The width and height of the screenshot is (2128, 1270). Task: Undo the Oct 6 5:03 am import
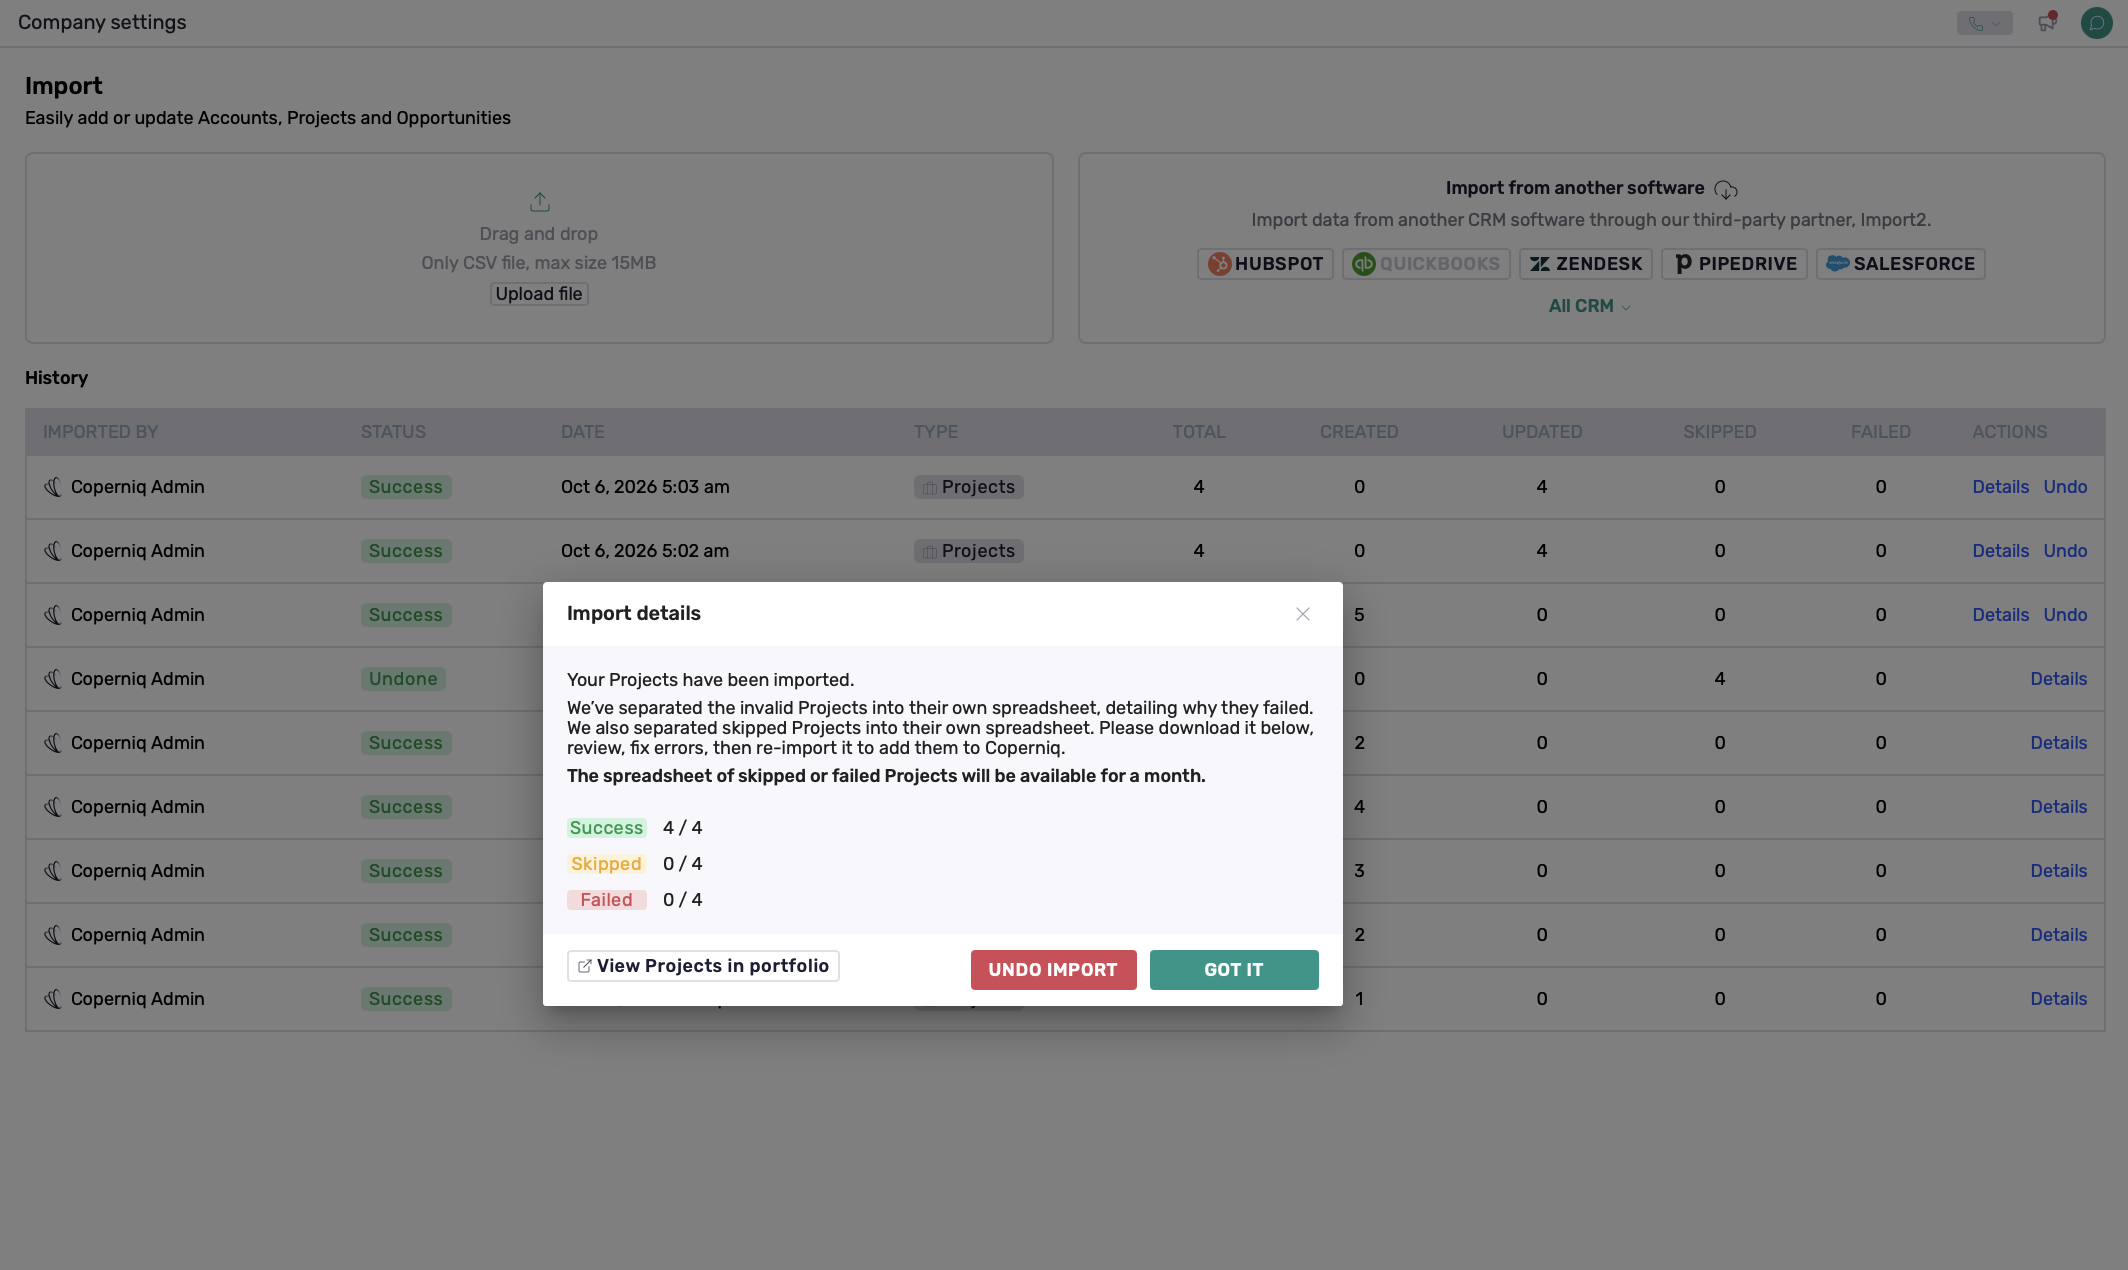click(x=2065, y=487)
